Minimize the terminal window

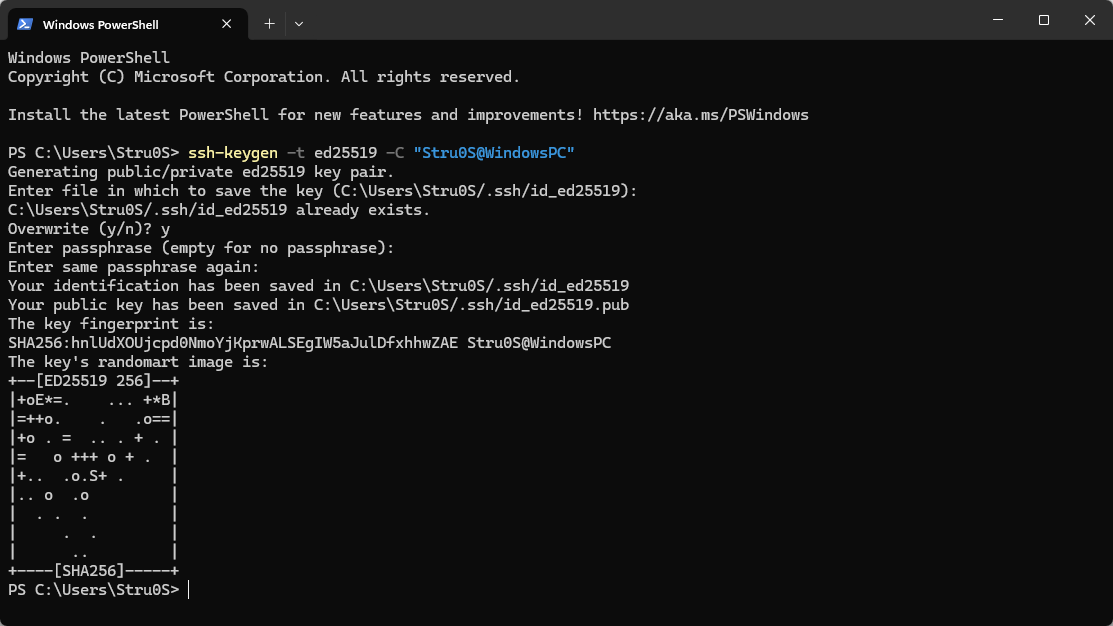coord(998,20)
